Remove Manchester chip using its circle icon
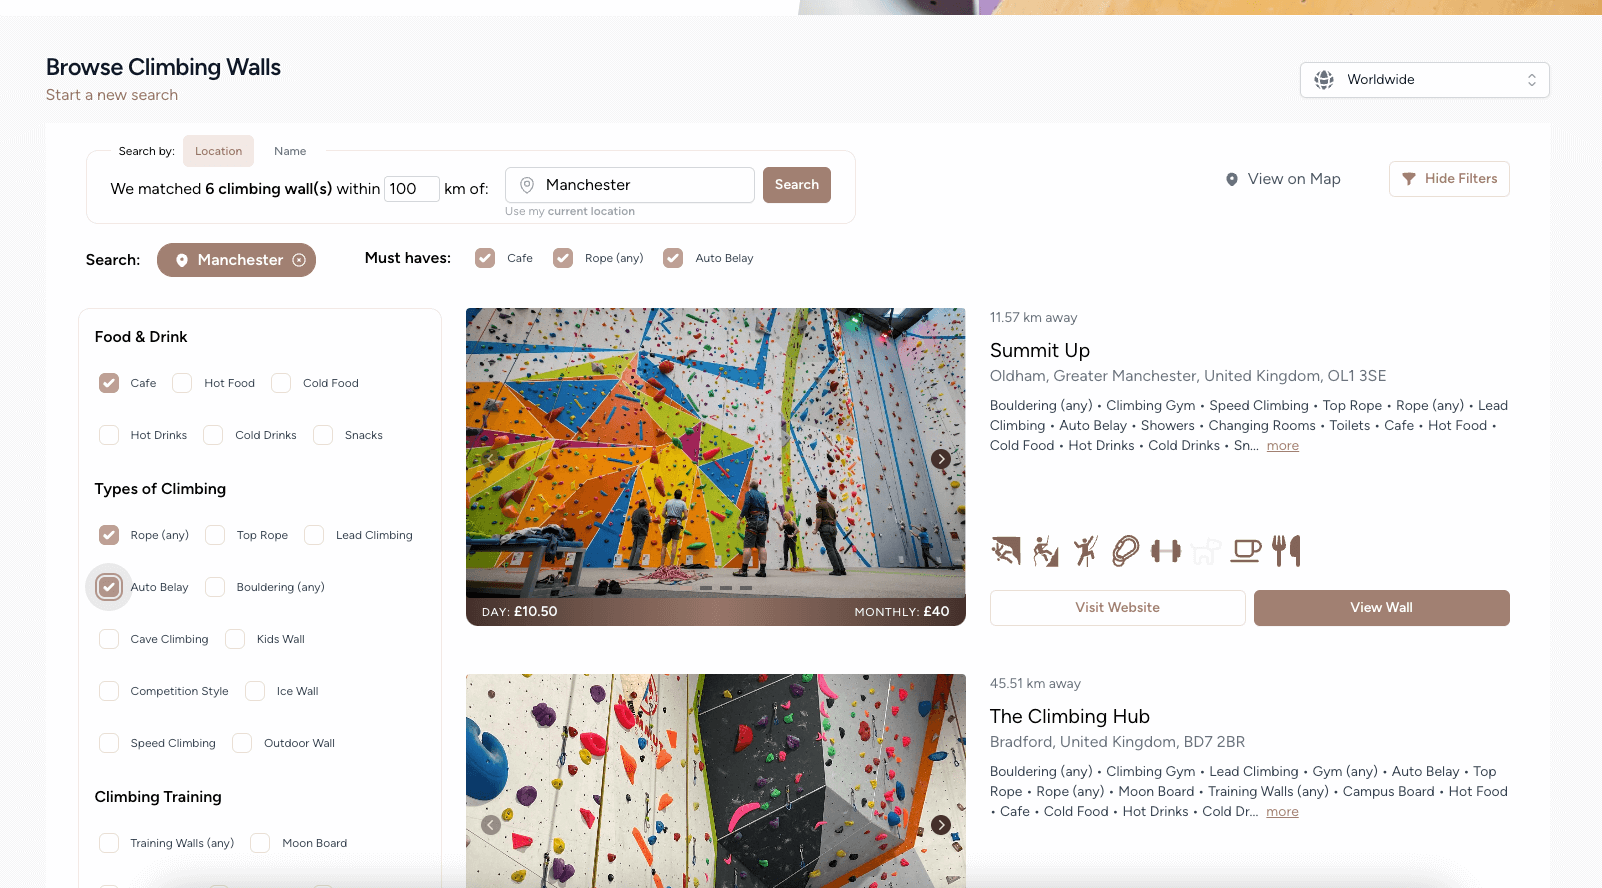This screenshot has width=1602, height=888. pyautogui.click(x=299, y=260)
